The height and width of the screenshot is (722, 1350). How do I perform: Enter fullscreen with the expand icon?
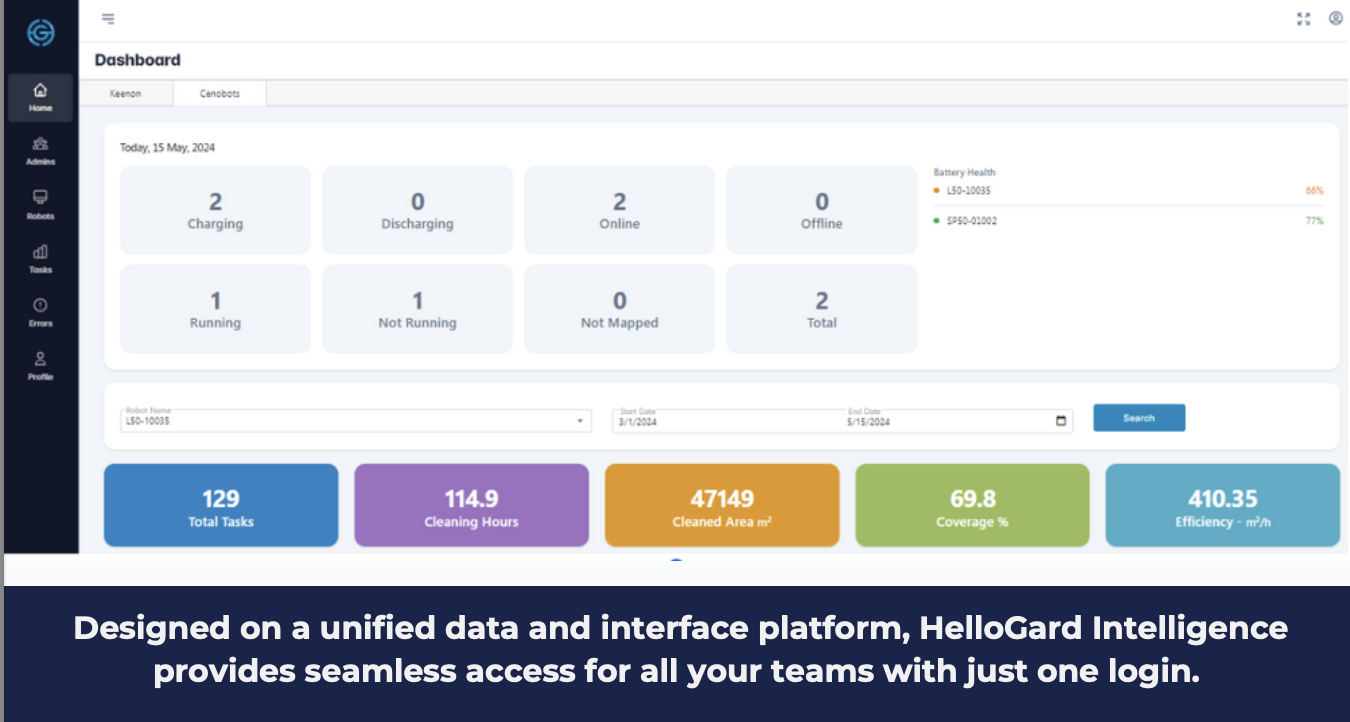click(x=1303, y=19)
